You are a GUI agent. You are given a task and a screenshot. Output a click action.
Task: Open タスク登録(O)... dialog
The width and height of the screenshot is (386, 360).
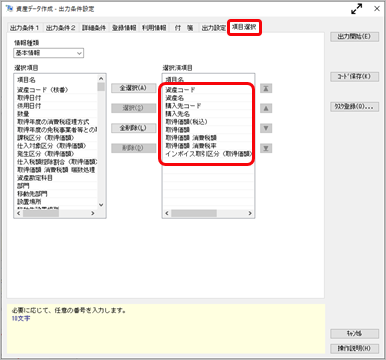pos(354,107)
